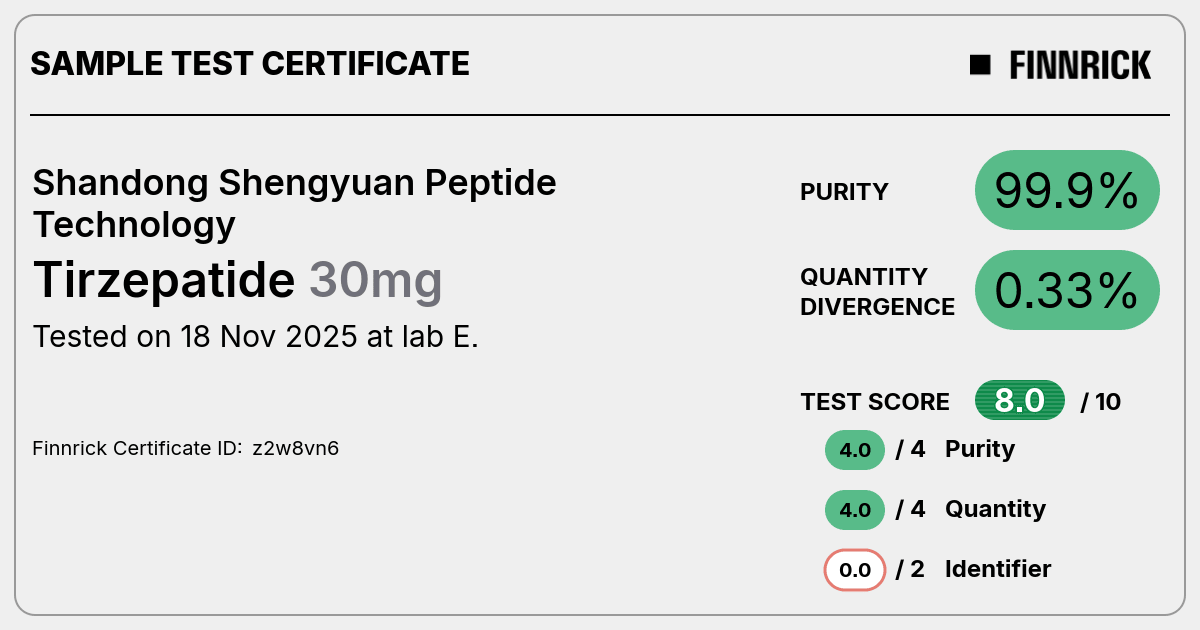Click the black square Finnrick logo icon
1200x630 pixels.
pos(980,65)
